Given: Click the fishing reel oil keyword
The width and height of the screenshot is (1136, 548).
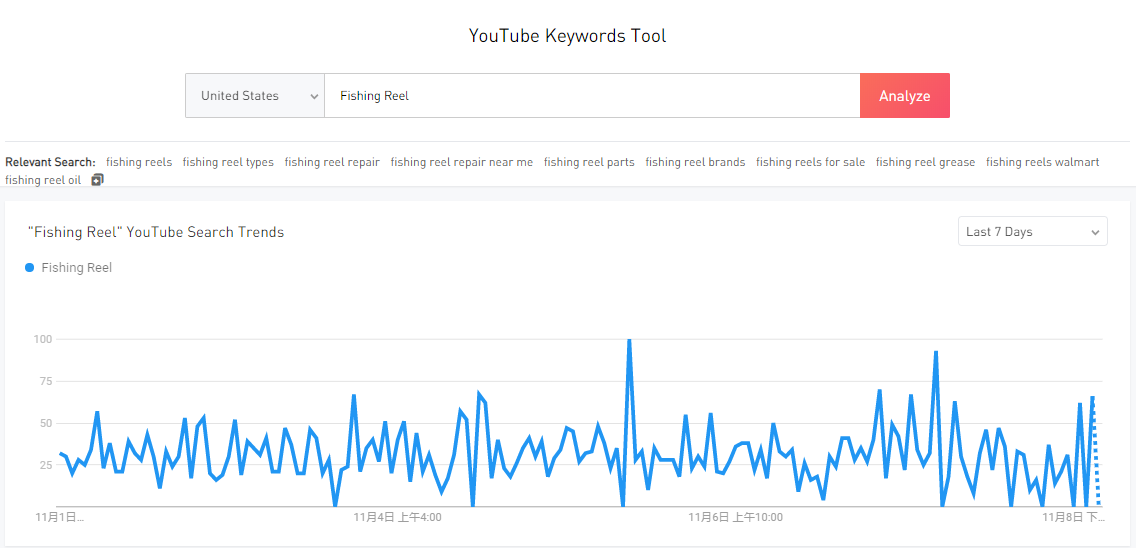Looking at the screenshot, I should (43, 180).
